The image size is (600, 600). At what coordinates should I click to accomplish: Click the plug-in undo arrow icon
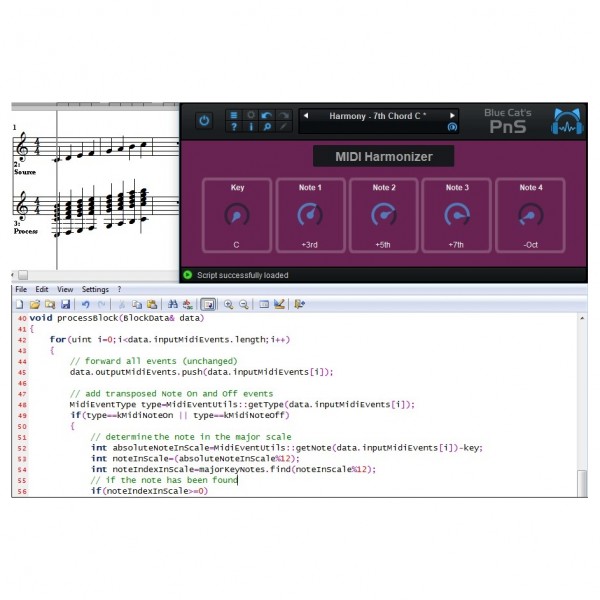click(267, 115)
